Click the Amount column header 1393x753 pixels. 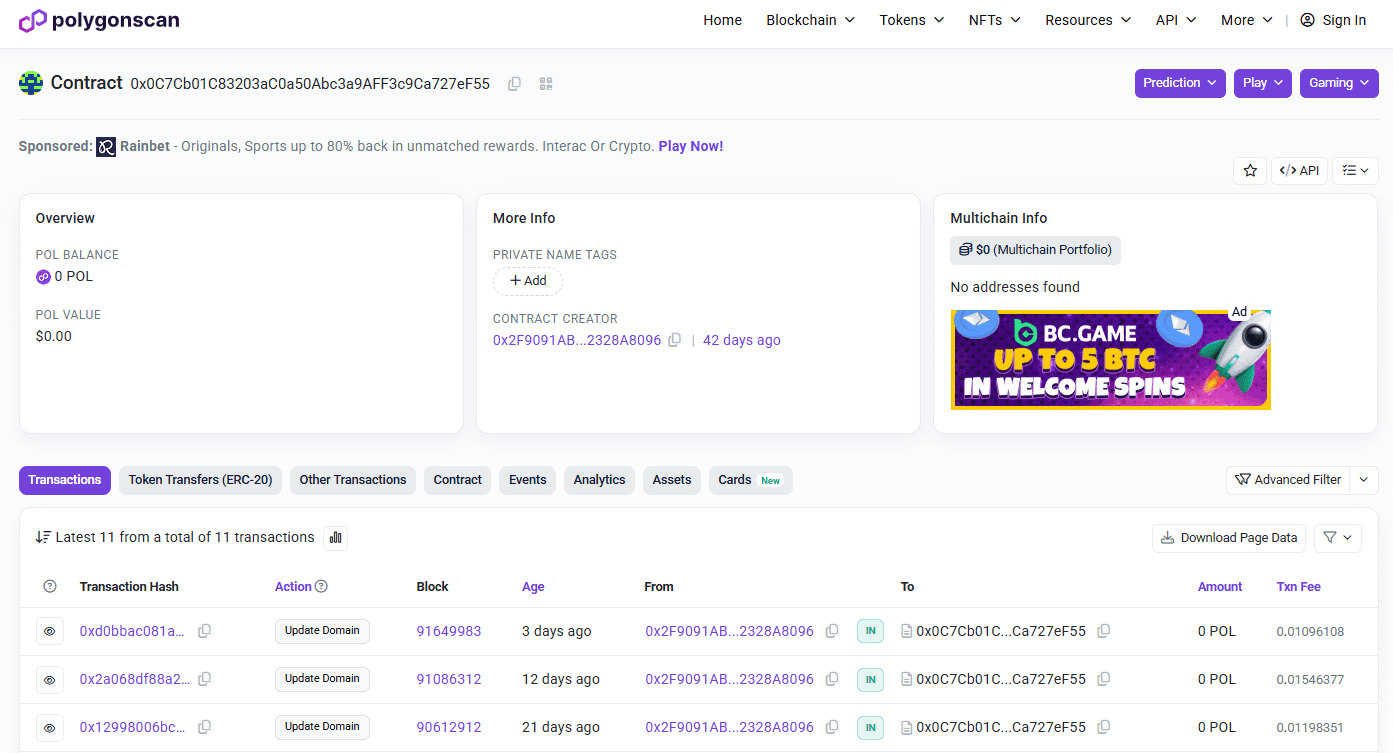(1220, 587)
